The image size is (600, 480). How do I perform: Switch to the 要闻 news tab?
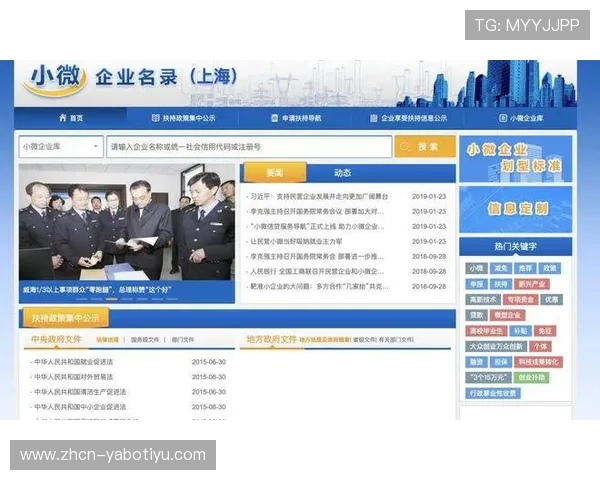(275, 173)
